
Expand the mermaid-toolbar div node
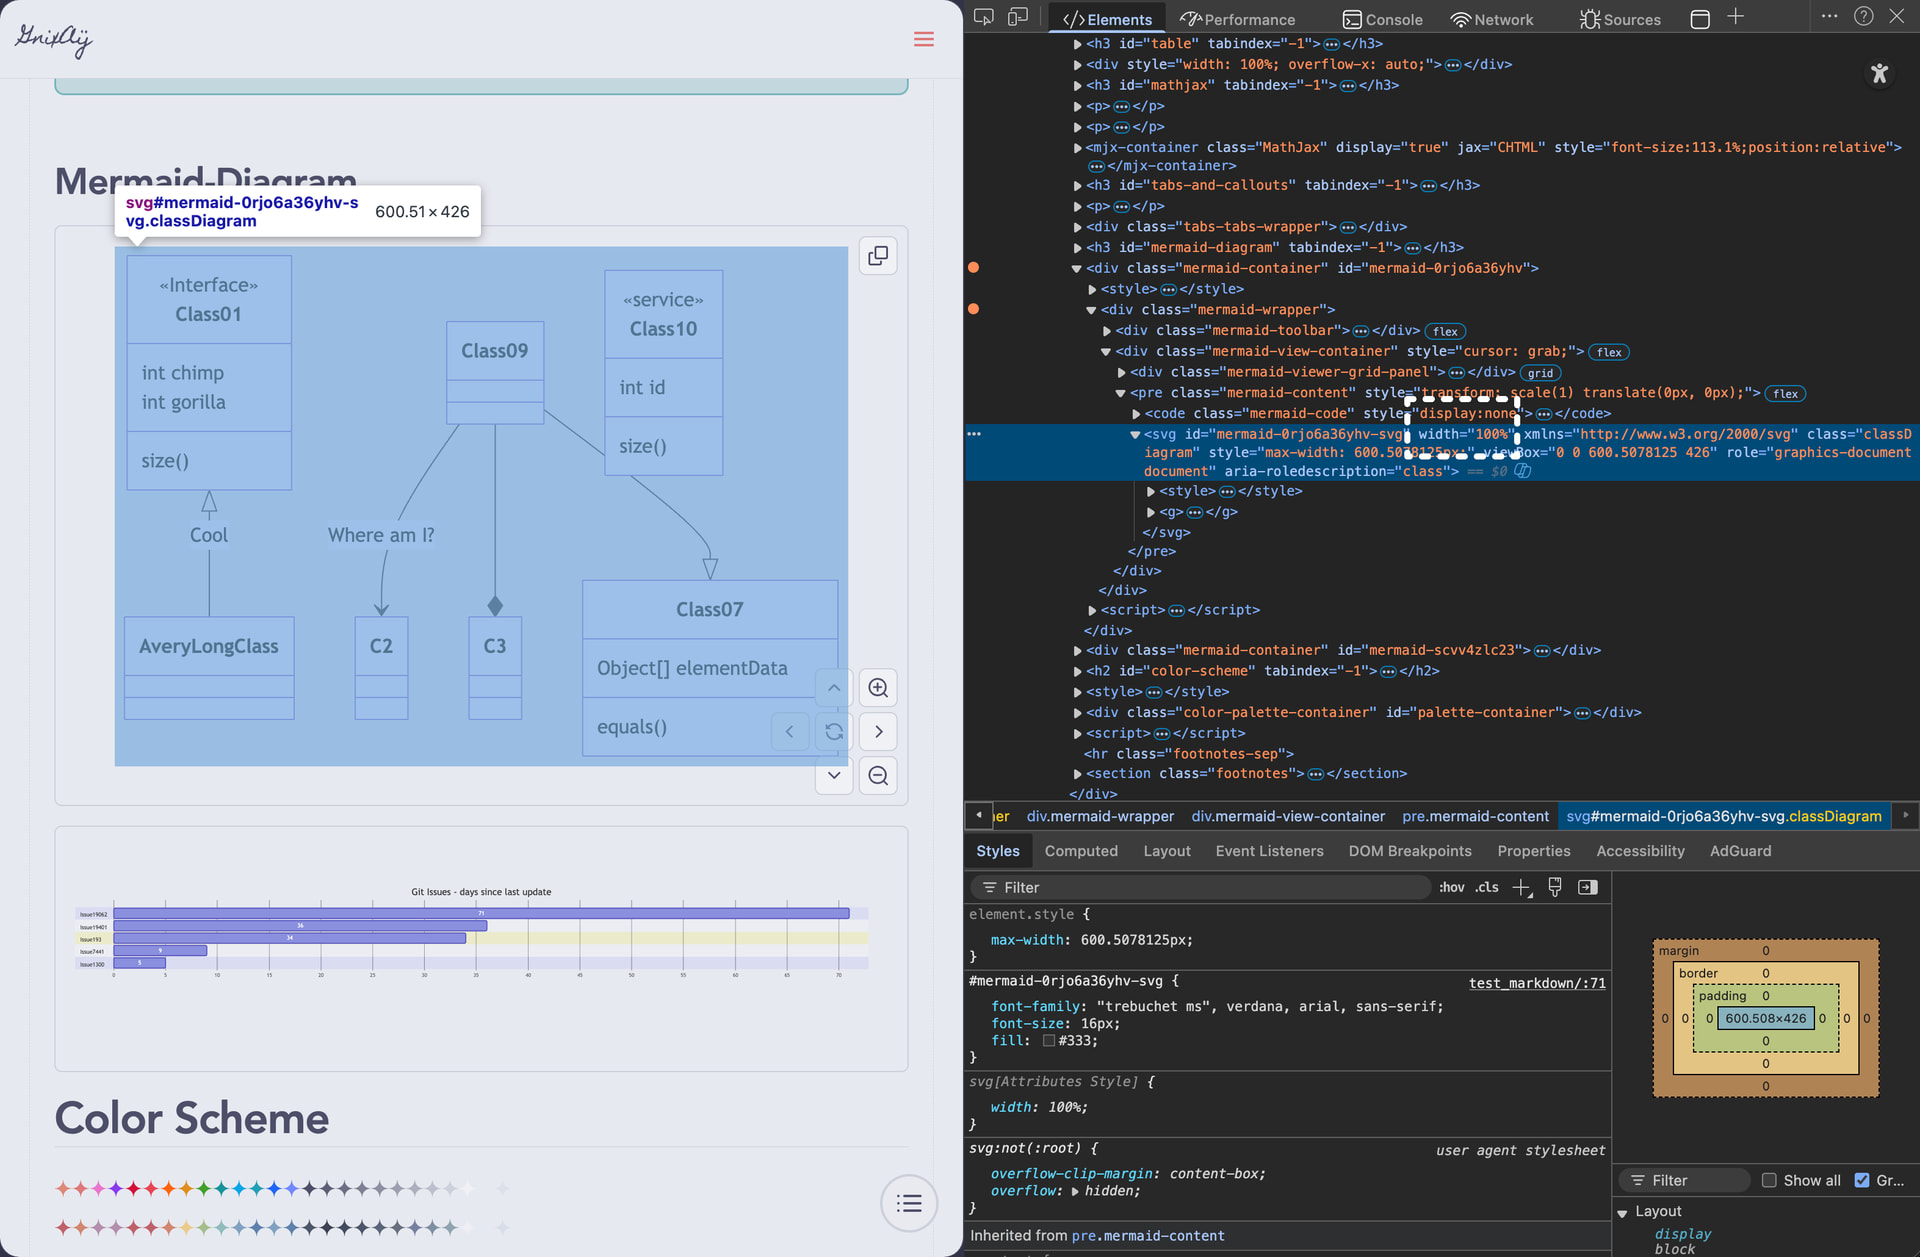coord(1107,331)
